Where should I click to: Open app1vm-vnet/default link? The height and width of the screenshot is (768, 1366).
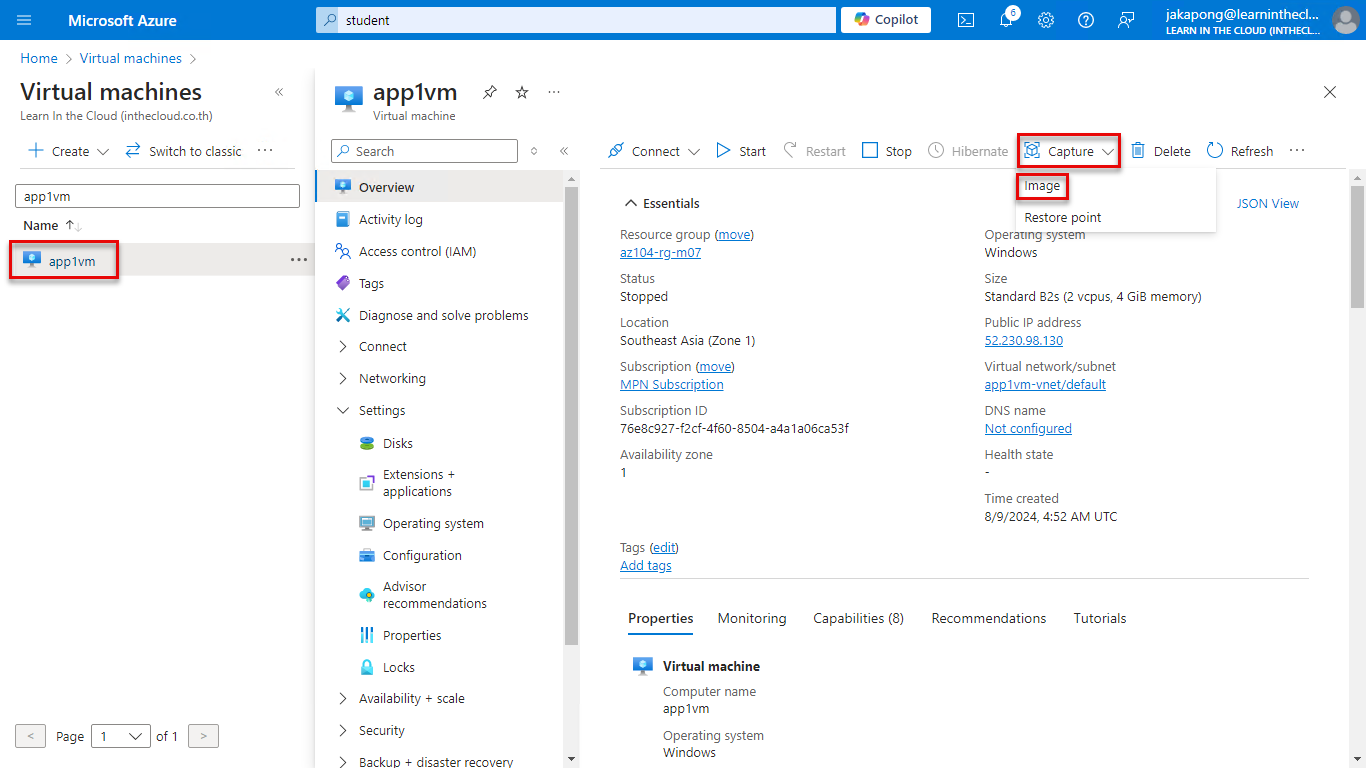pyautogui.click(x=1045, y=385)
